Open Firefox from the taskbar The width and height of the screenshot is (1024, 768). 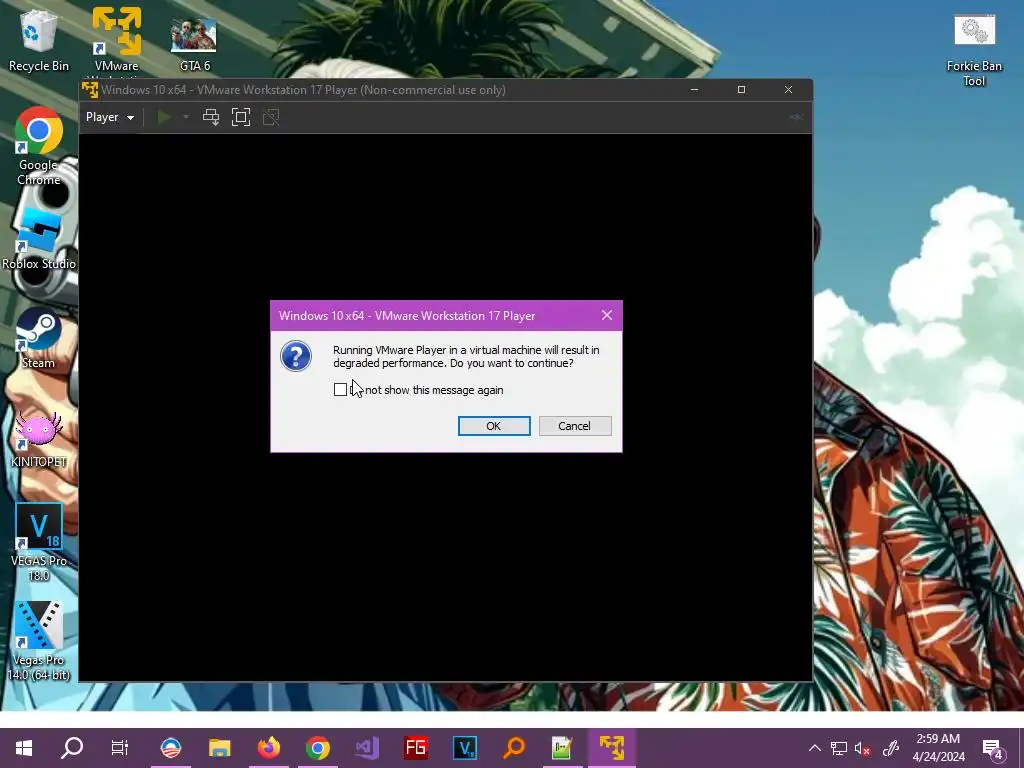click(x=268, y=748)
